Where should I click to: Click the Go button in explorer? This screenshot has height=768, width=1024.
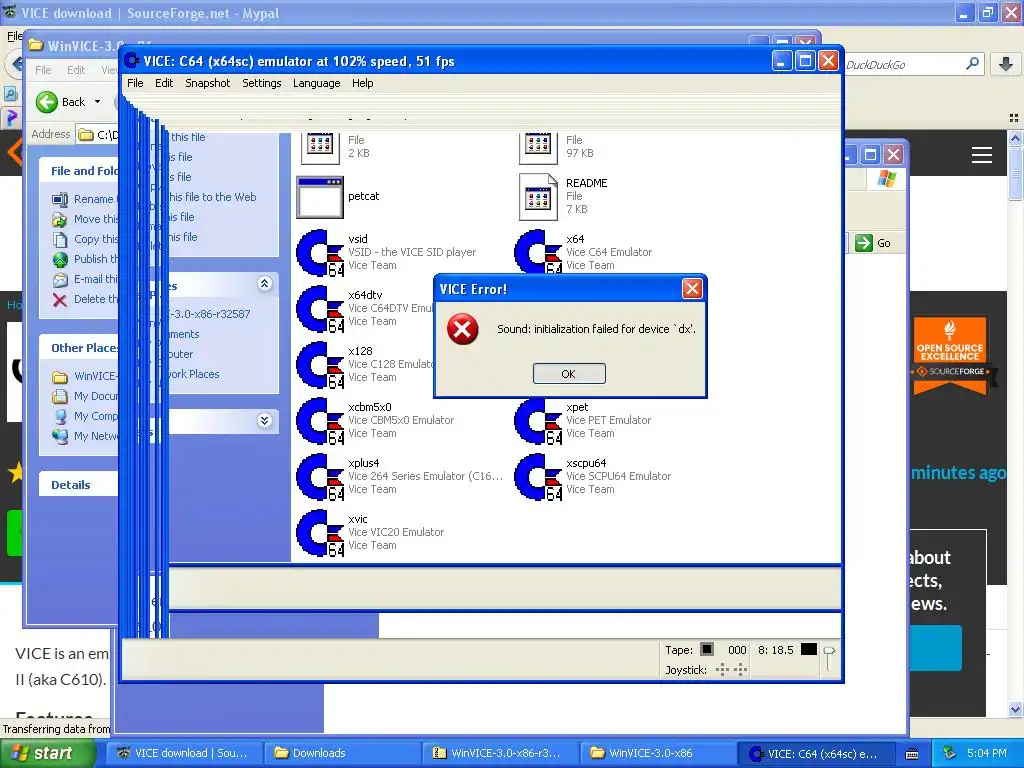click(872, 243)
